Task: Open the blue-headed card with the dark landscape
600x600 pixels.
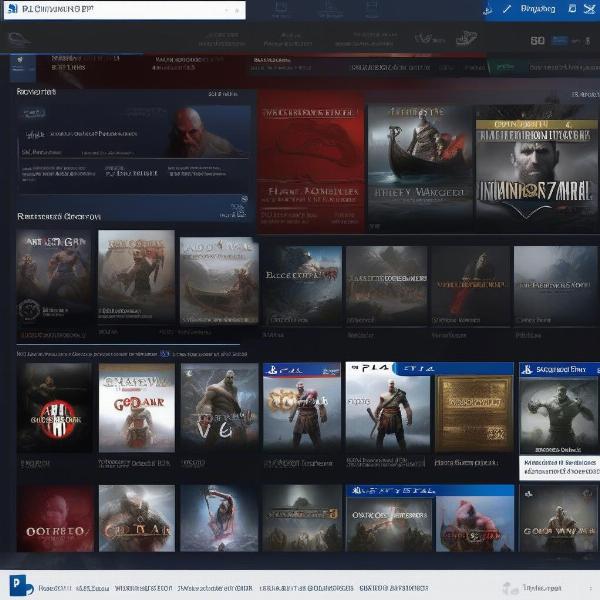Action: point(389,519)
